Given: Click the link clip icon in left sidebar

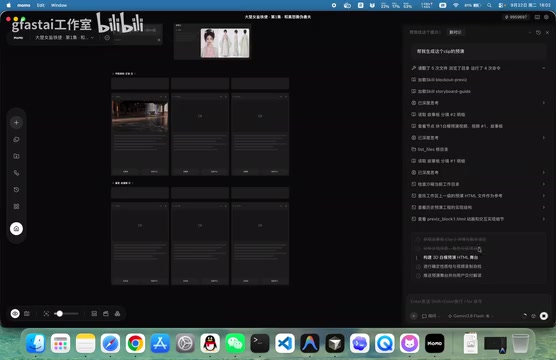Looking at the screenshot, I should tap(16, 173).
